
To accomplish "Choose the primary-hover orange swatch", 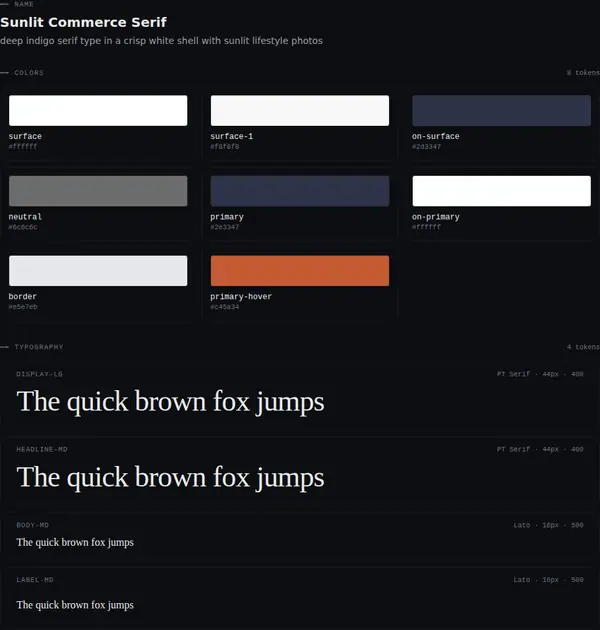I will (300, 271).
